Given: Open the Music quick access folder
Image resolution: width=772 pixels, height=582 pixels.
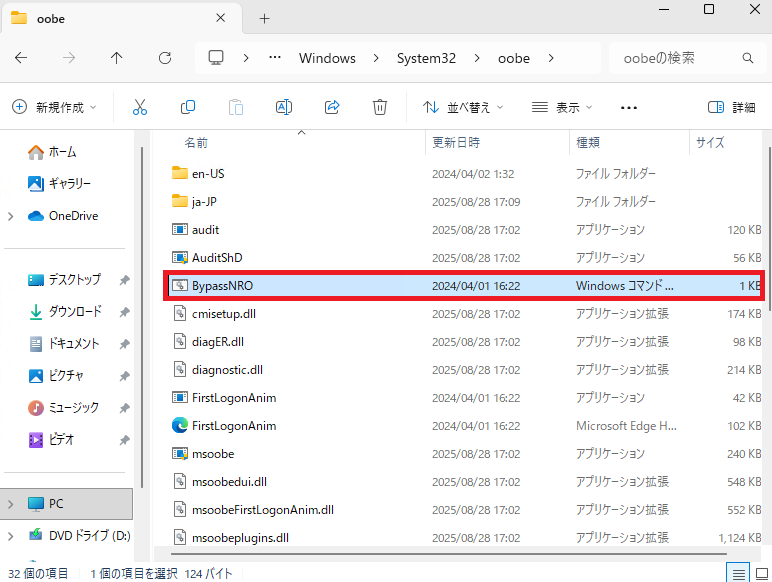Looking at the screenshot, I should point(63,408).
